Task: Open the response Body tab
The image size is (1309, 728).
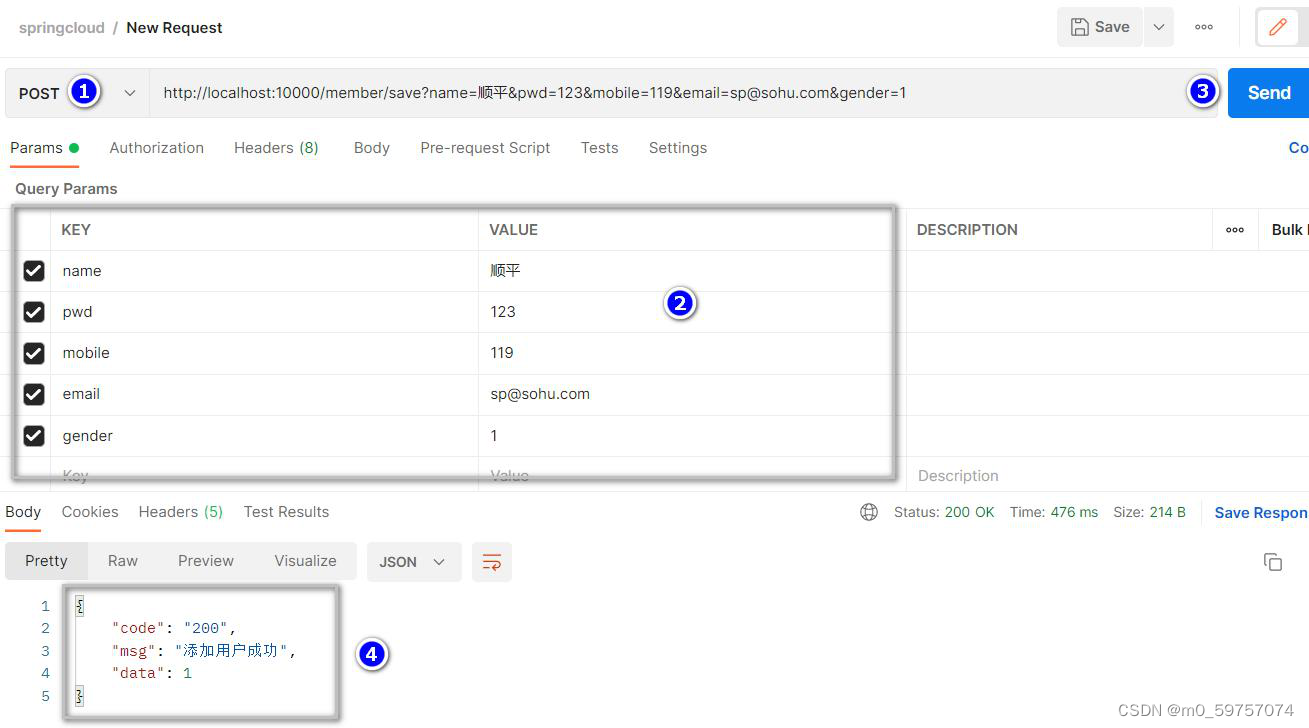Action: point(23,512)
